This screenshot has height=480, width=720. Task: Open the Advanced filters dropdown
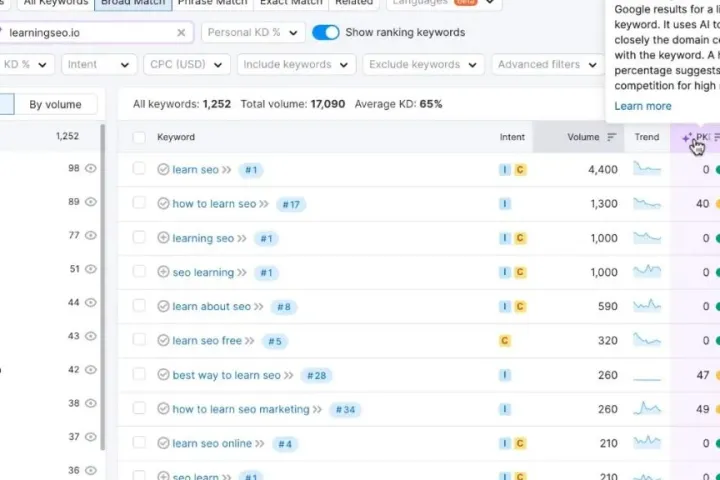(547, 65)
